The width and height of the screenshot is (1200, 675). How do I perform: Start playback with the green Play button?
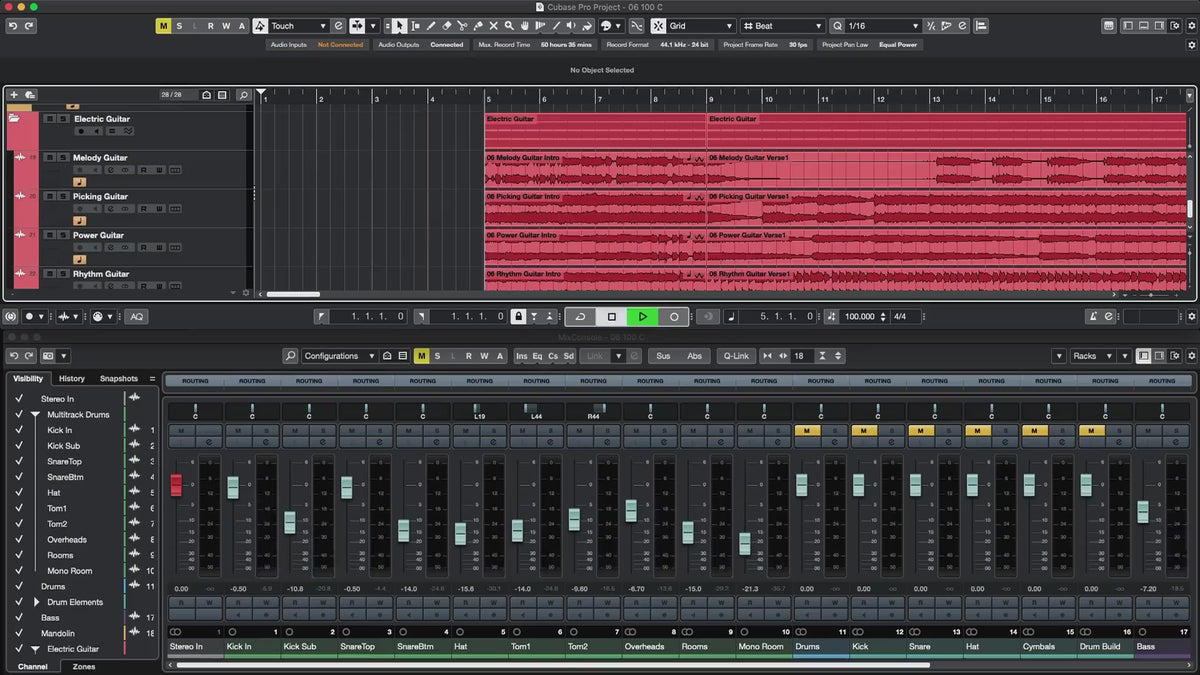click(x=642, y=317)
